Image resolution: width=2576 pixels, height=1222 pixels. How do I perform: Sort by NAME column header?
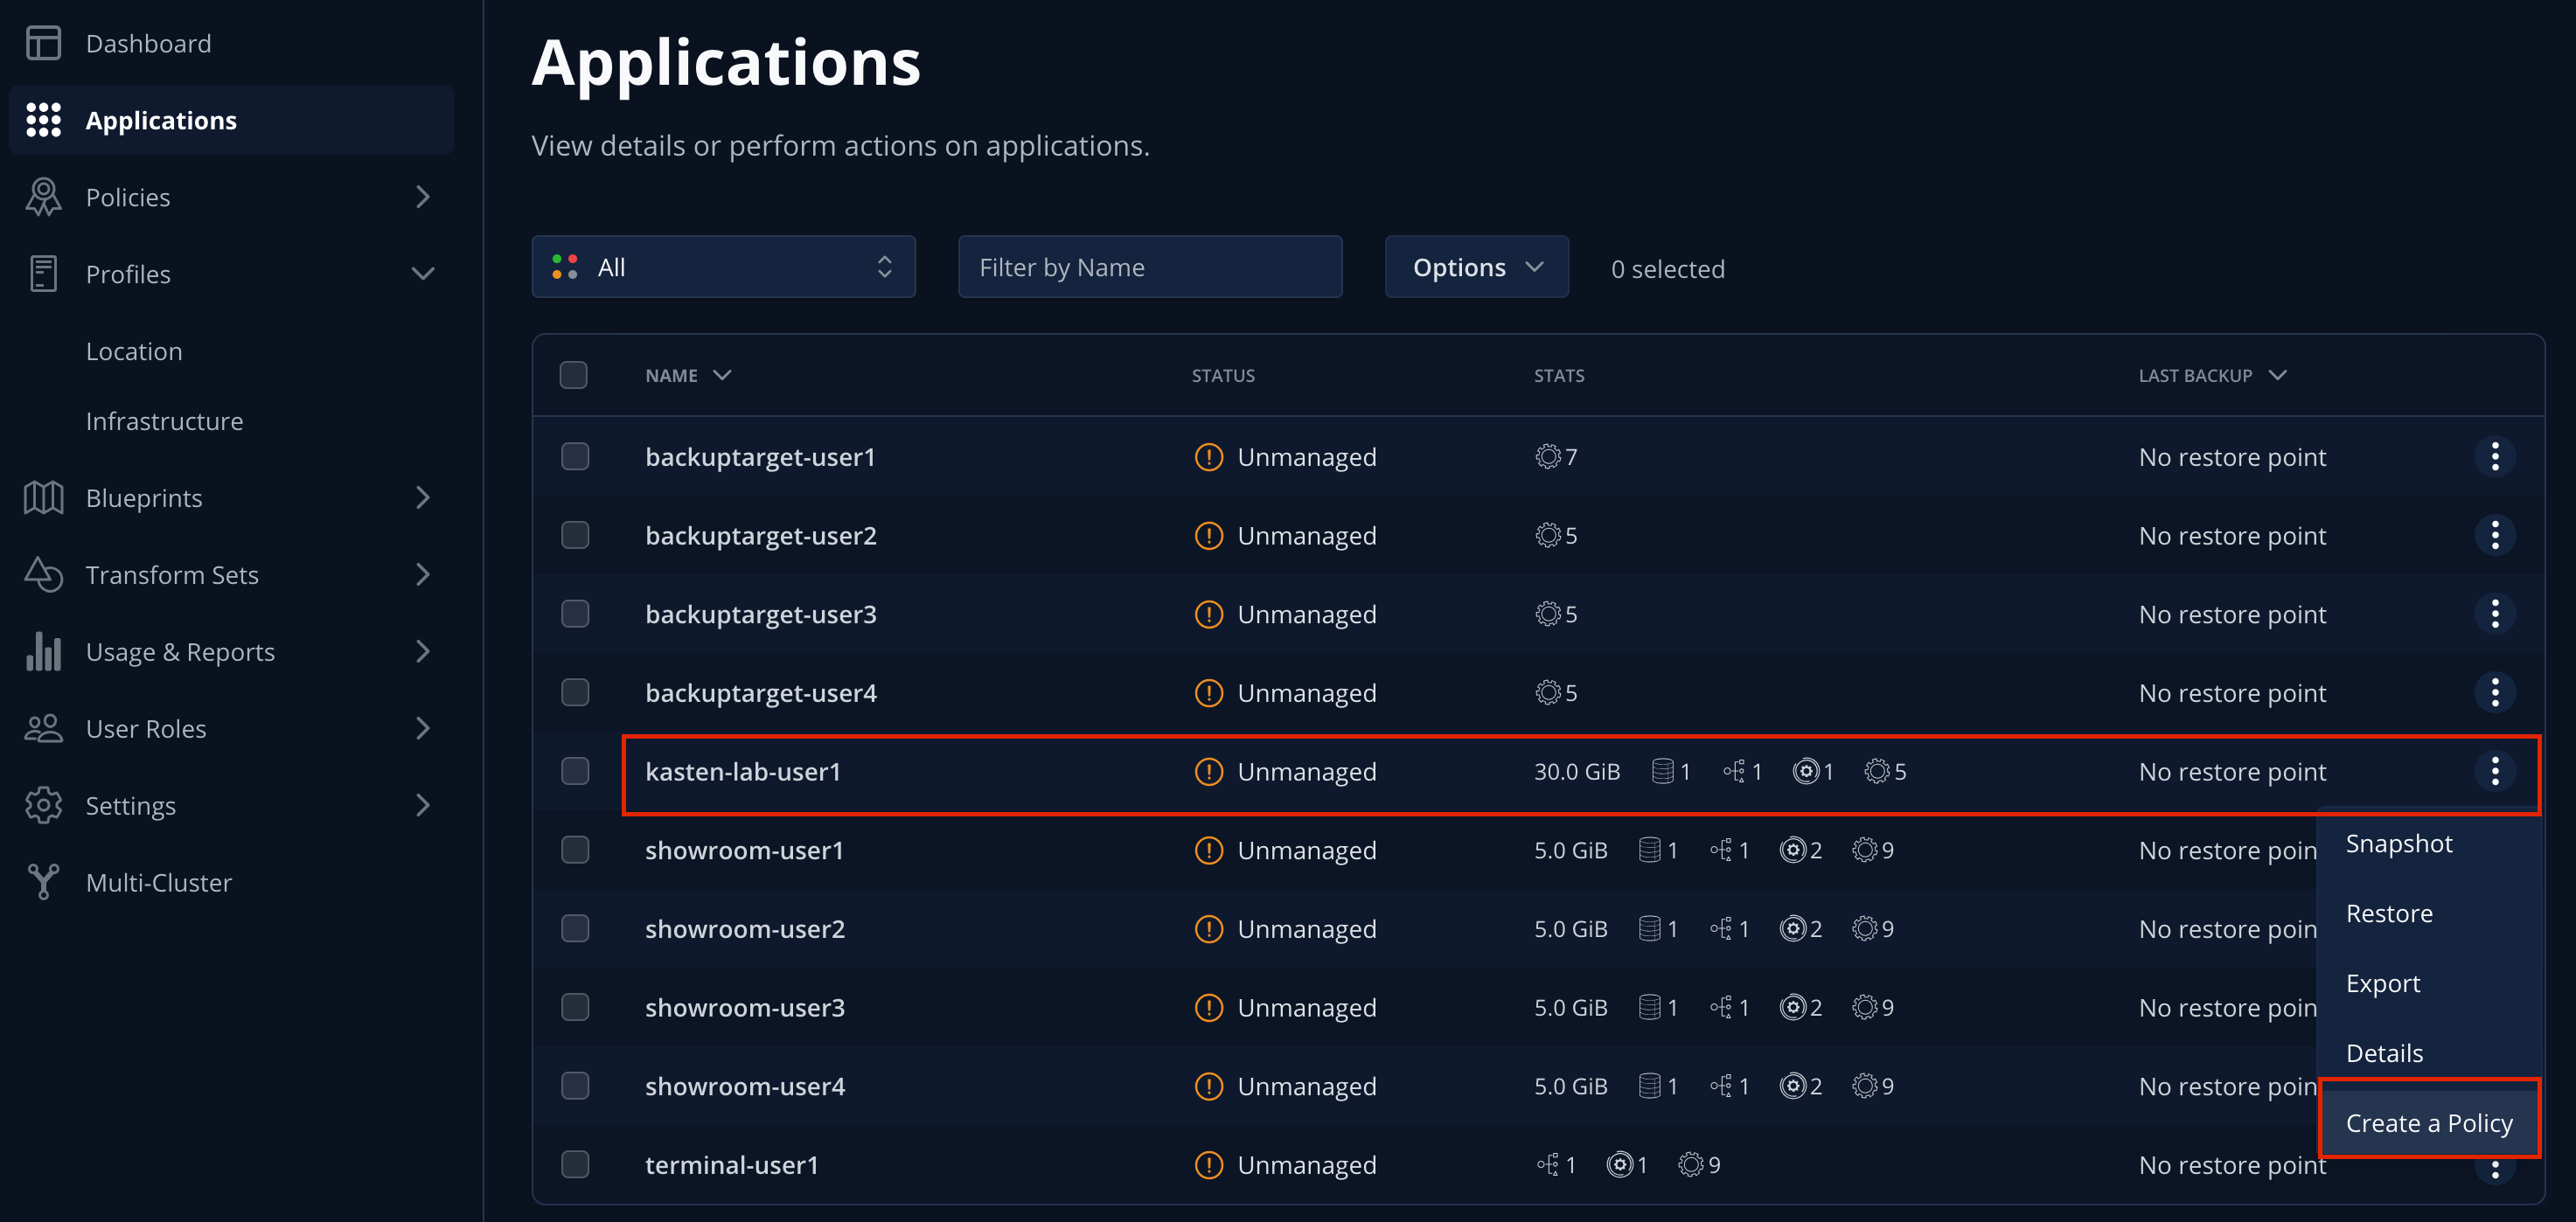click(688, 375)
